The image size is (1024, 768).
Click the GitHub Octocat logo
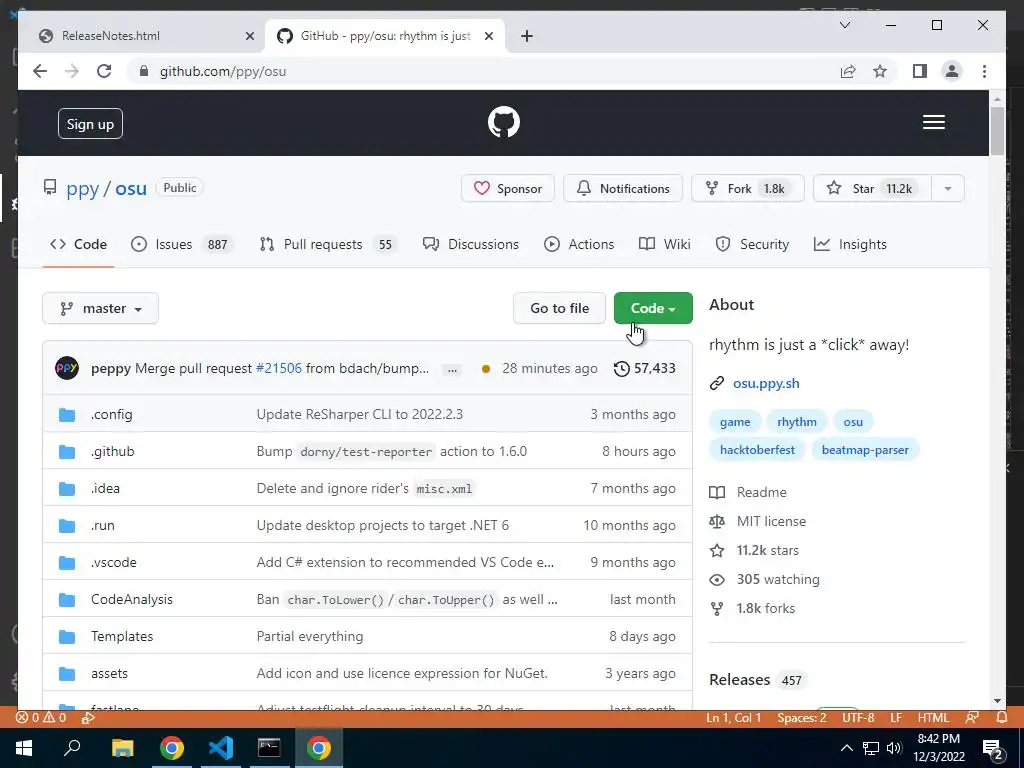point(504,122)
